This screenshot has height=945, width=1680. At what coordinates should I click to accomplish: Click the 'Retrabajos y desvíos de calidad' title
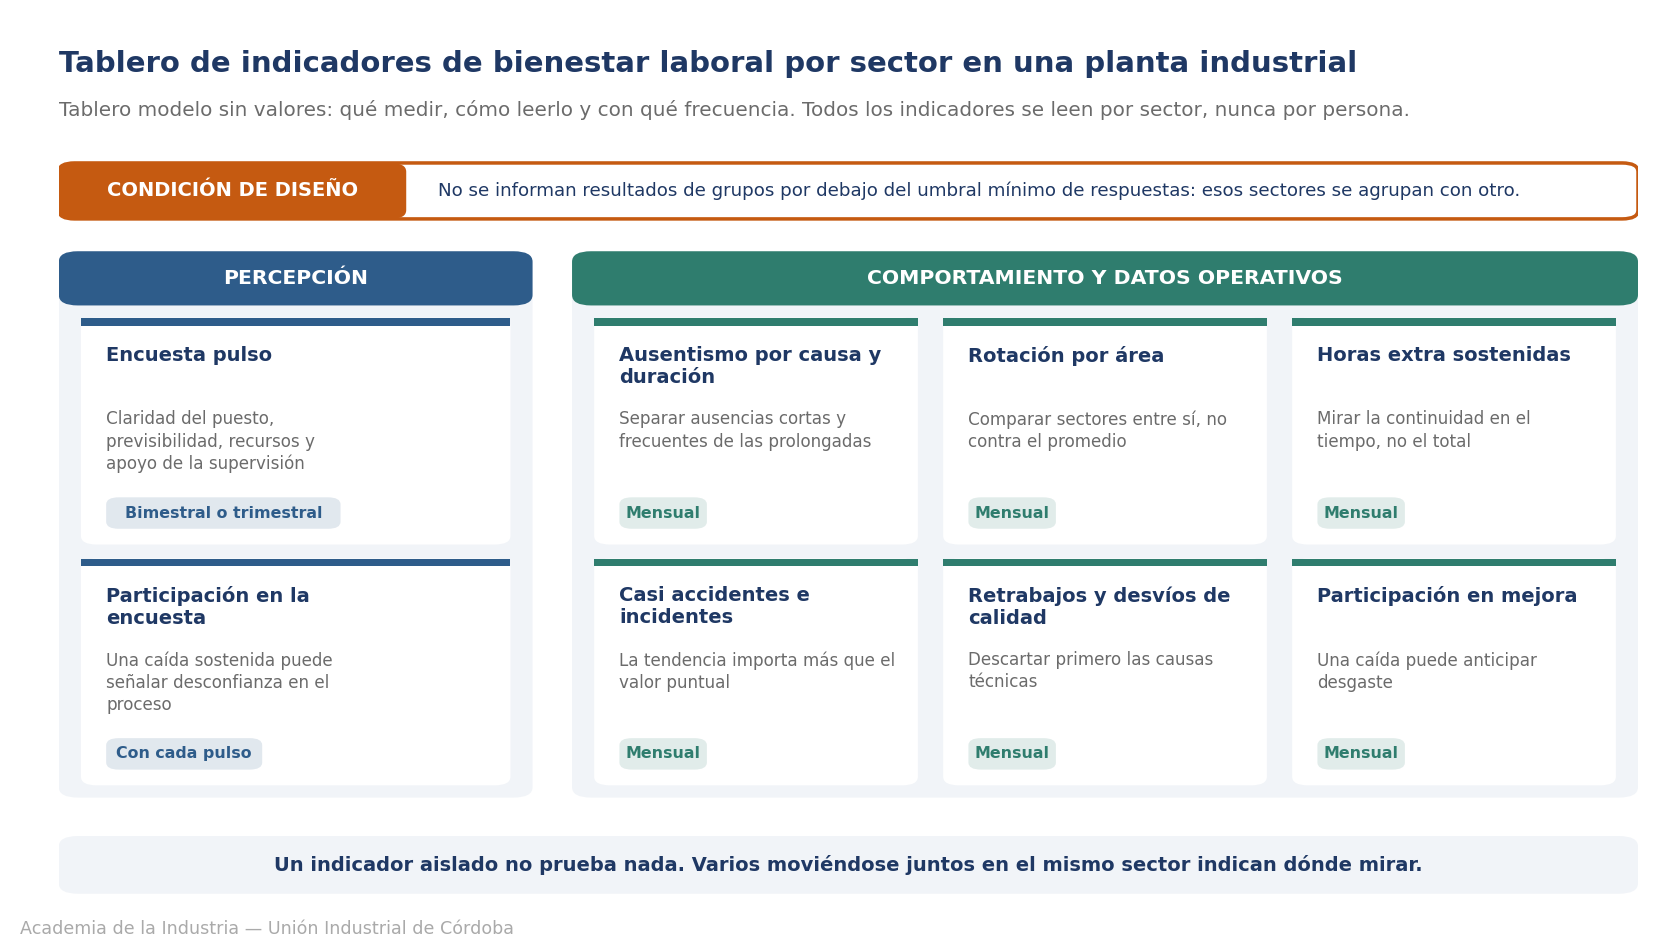[x=1099, y=607]
